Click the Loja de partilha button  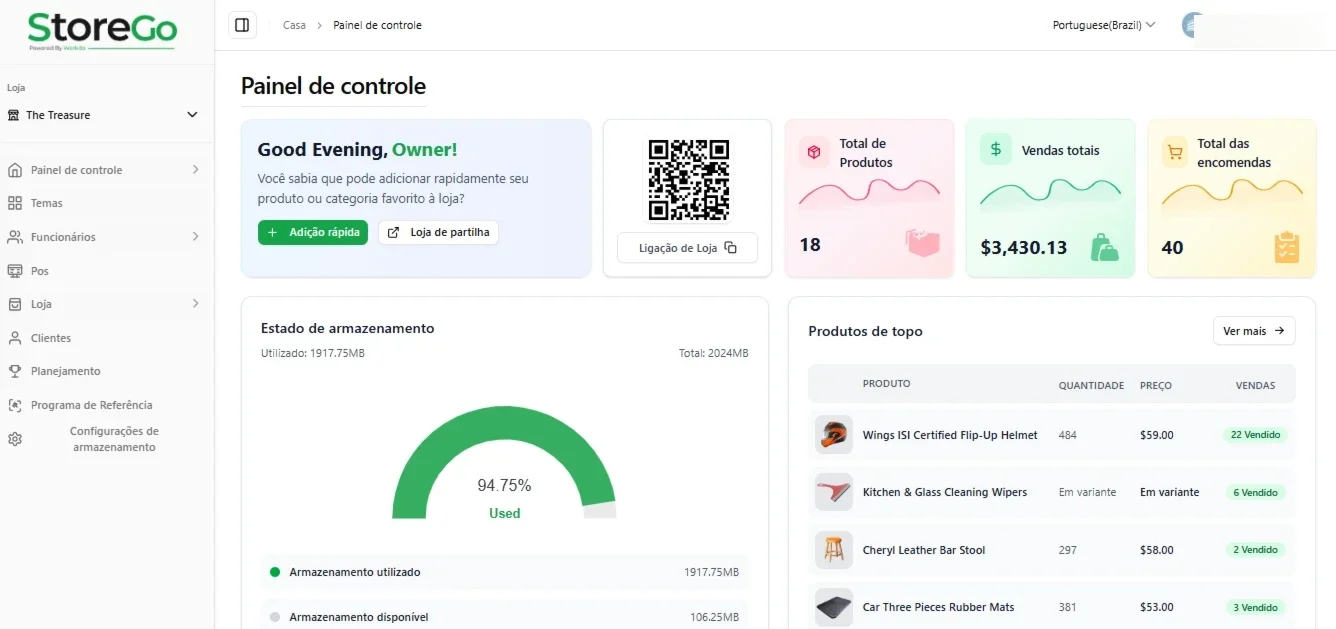(438, 232)
